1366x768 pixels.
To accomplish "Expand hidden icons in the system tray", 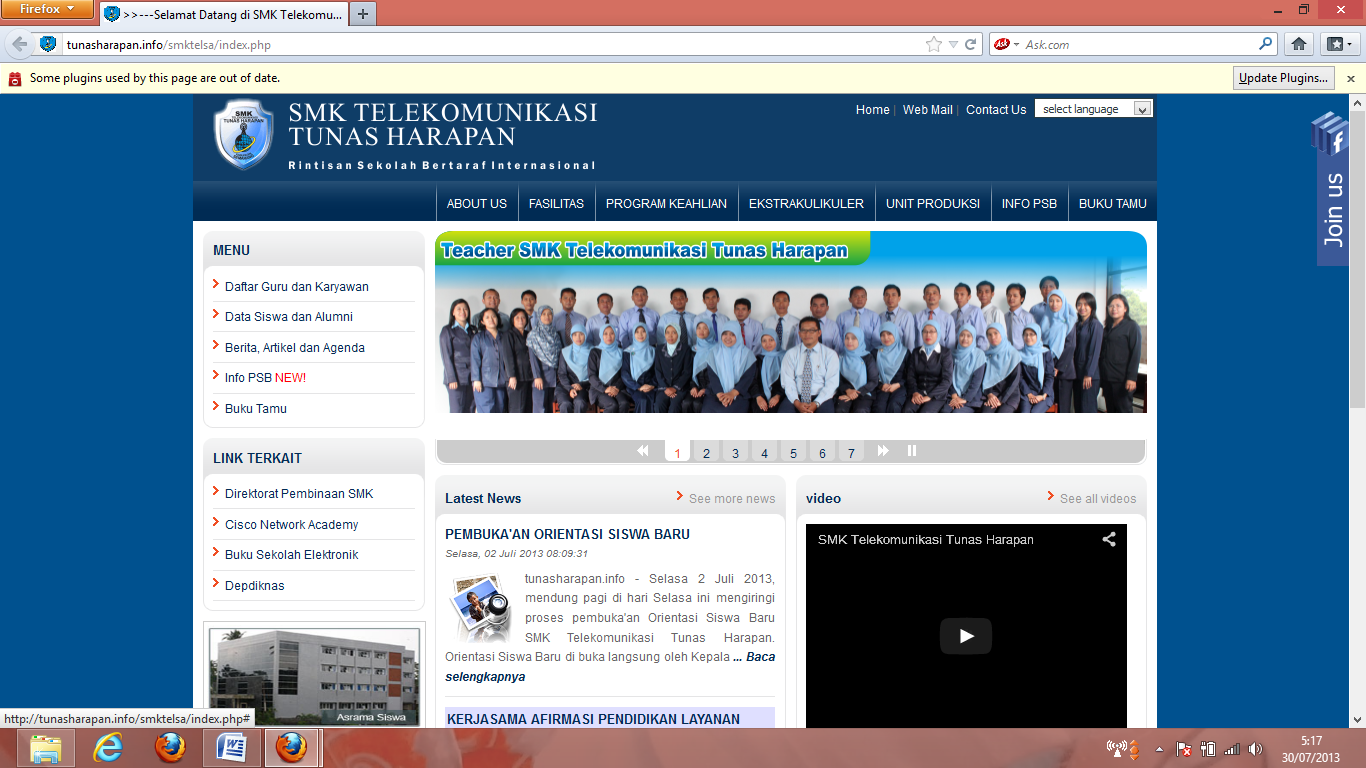I will 1159,748.
